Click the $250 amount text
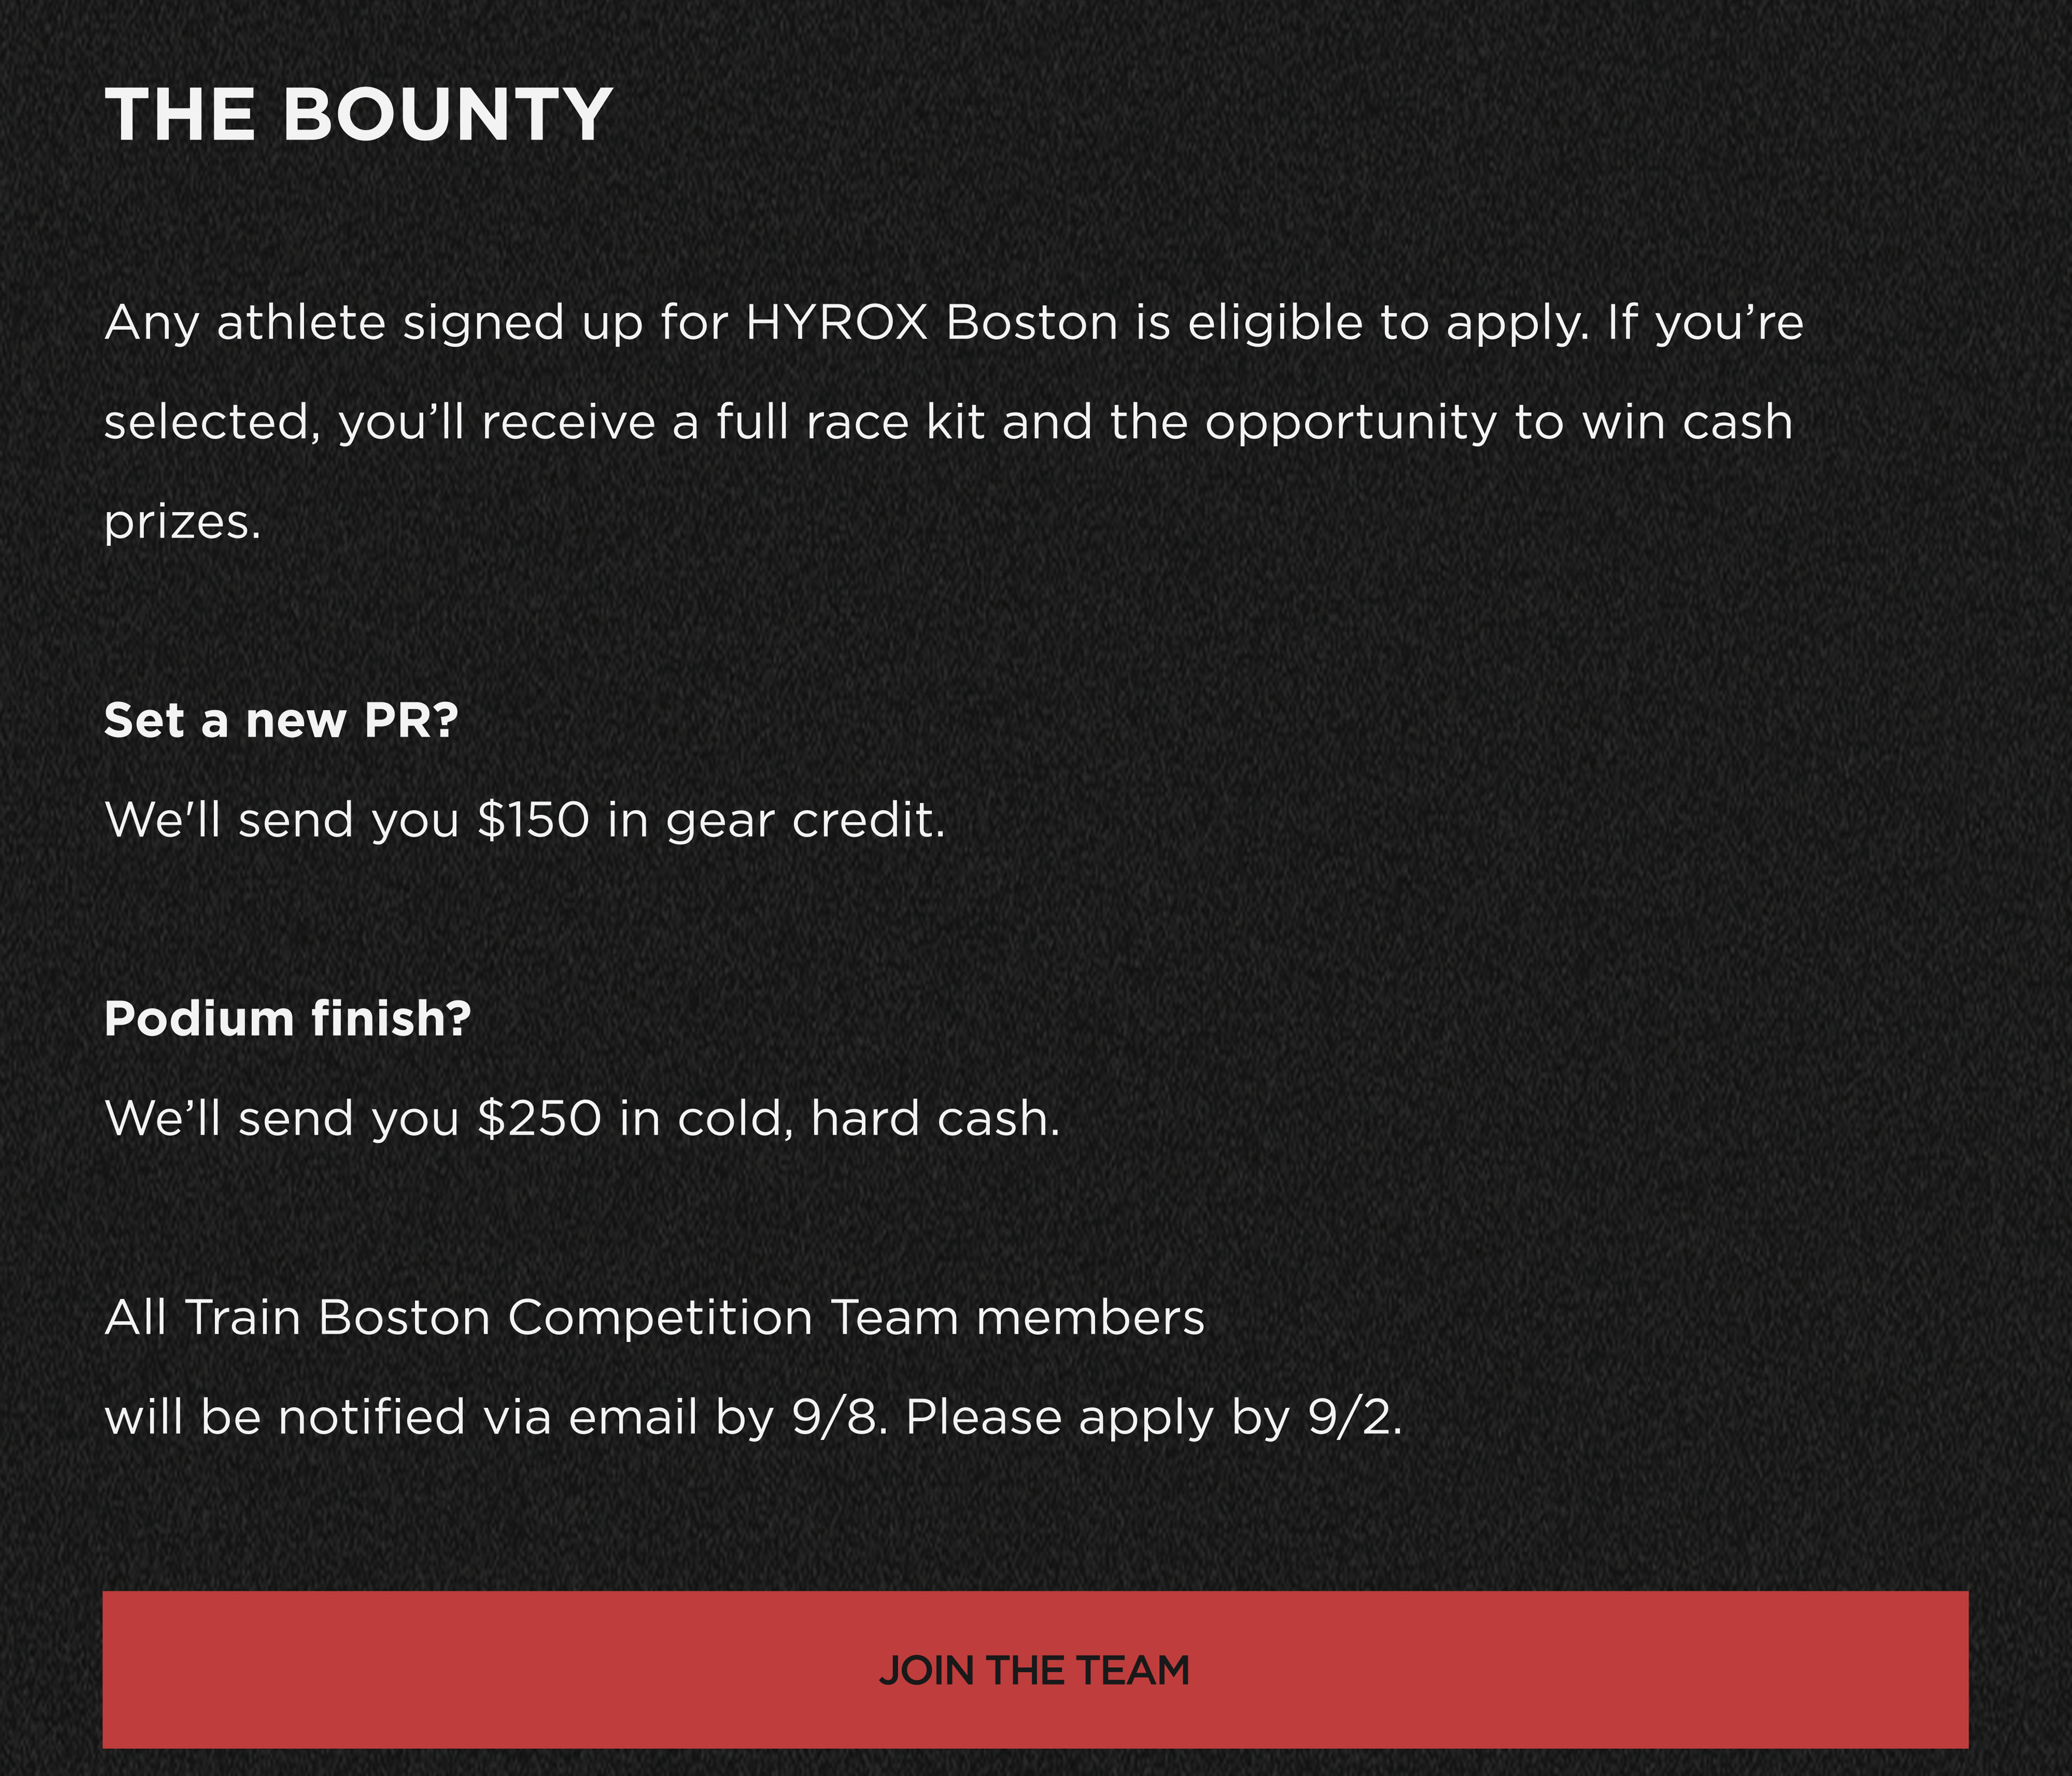This screenshot has height=1776, width=2072. coord(539,1118)
